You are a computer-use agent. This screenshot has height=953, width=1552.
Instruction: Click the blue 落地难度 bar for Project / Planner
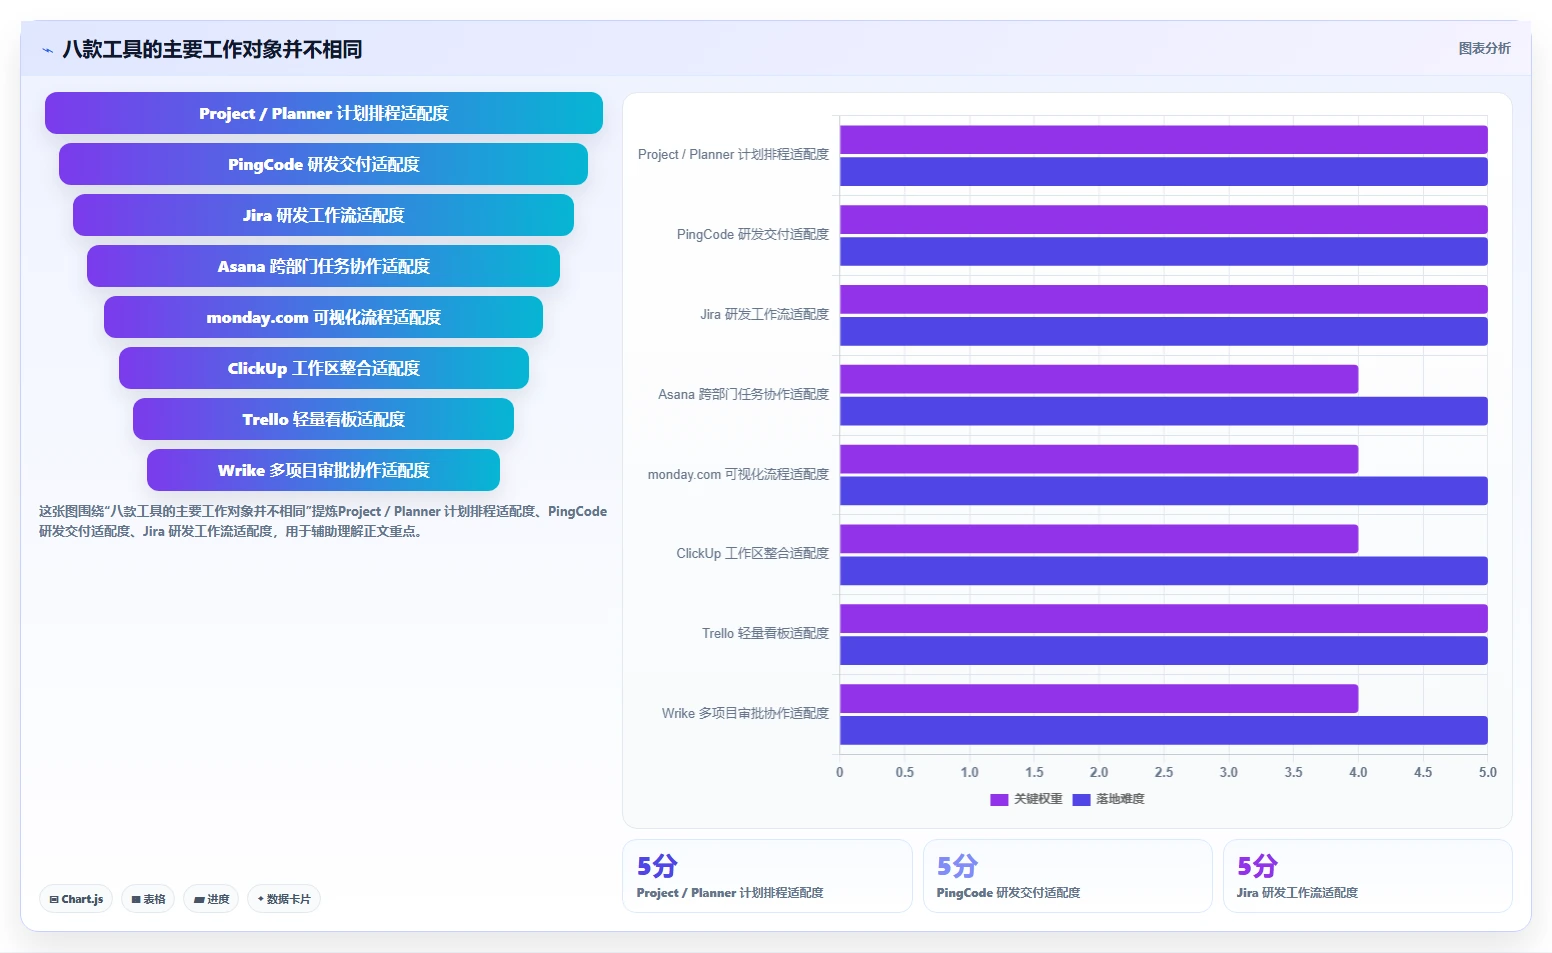1164,172
